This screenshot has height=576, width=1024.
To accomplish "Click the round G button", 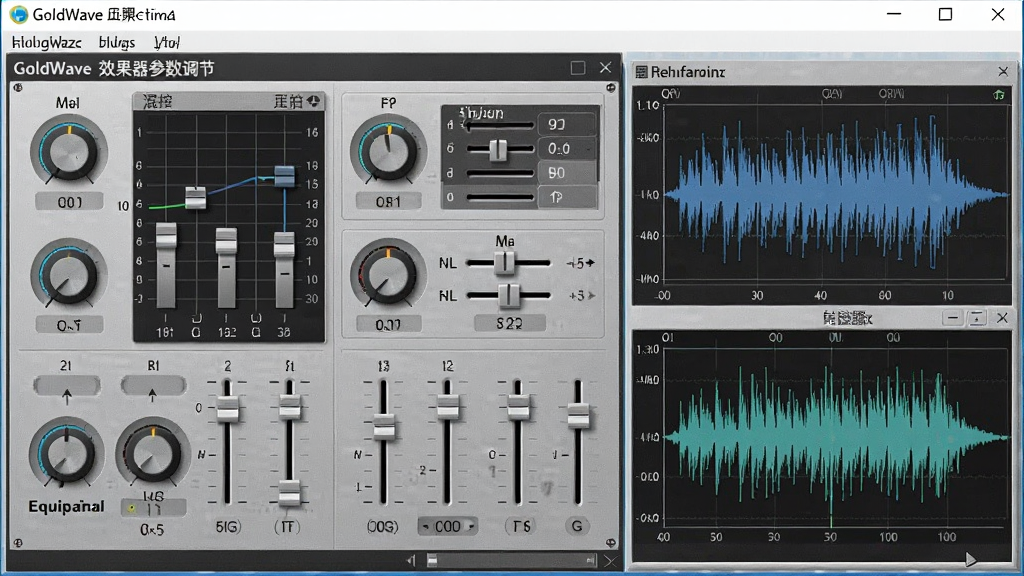I will (577, 526).
